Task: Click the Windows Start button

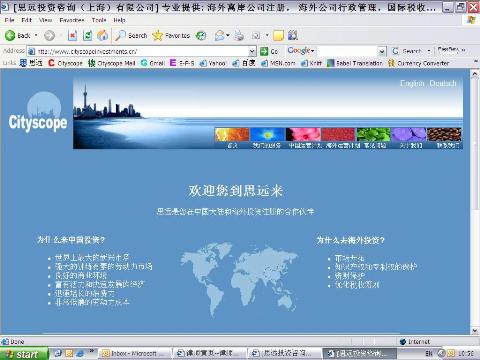Action: 23,354
